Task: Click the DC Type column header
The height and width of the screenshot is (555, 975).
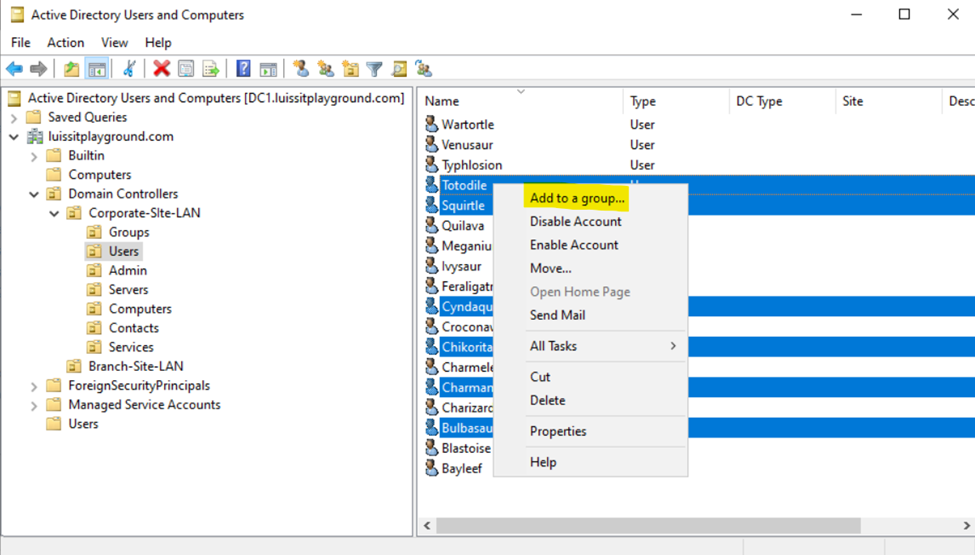Action: (782, 101)
